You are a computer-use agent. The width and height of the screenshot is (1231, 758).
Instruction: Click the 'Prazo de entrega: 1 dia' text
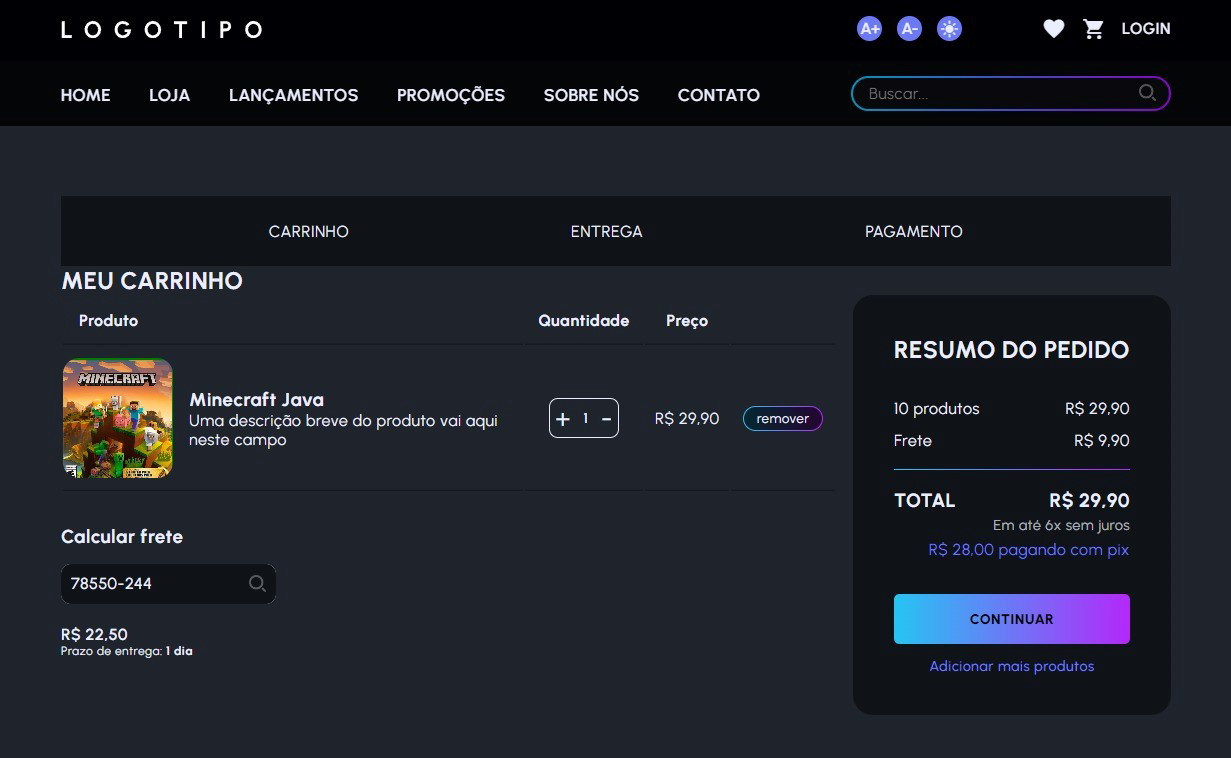coord(127,651)
